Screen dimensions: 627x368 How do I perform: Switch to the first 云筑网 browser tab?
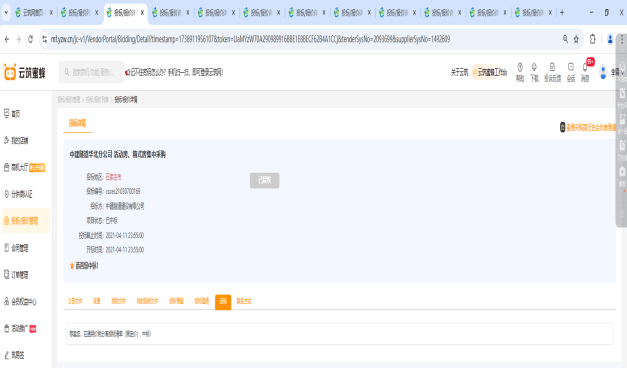point(34,13)
